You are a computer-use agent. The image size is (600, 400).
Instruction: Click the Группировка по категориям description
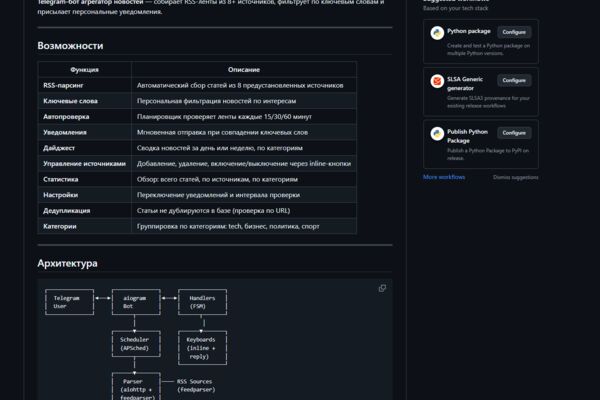(x=244, y=227)
